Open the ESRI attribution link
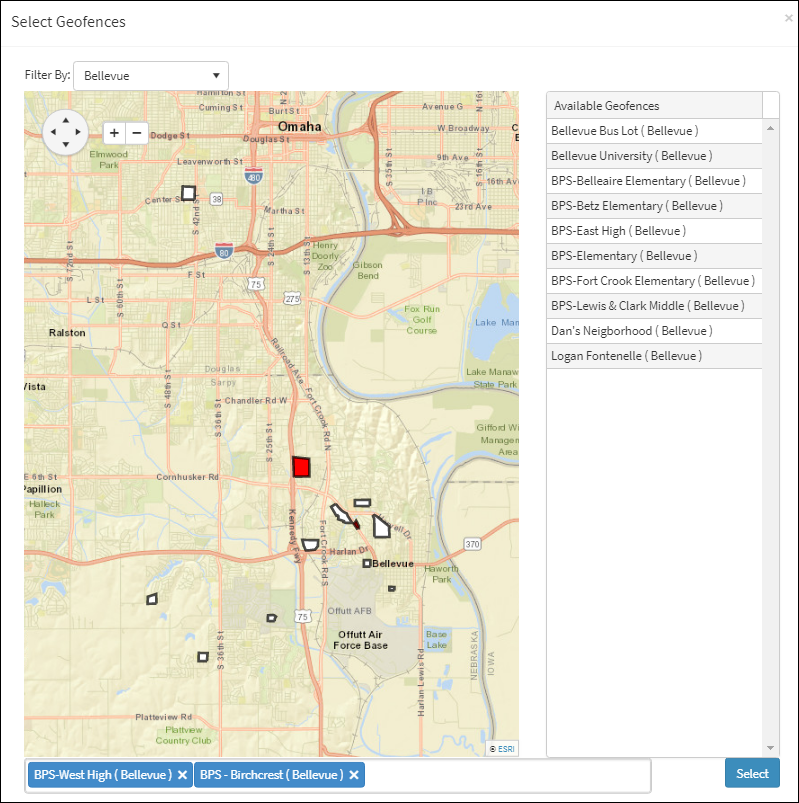 pyautogui.click(x=506, y=749)
